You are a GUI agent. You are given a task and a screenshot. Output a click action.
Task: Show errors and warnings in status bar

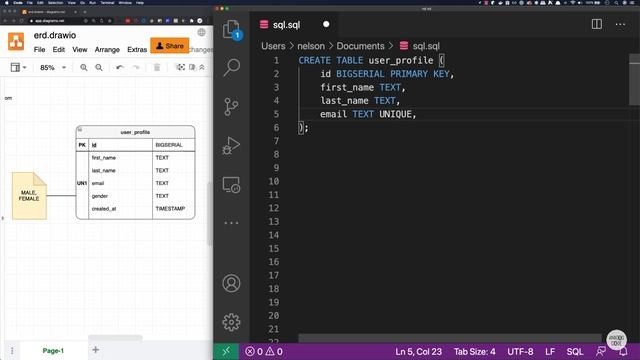[x=264, y=351]
